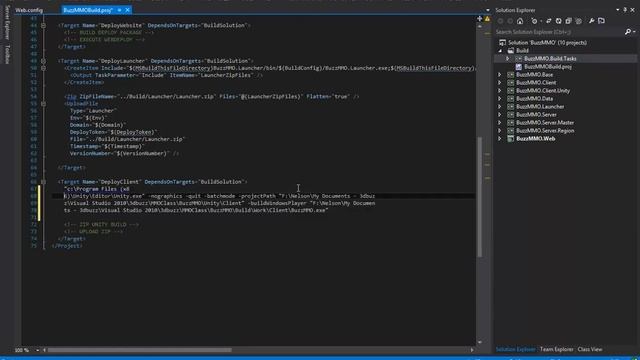Select BuzzMMO.Launcher project name
The height and width of the screenshot is (360, 640).
540,107
